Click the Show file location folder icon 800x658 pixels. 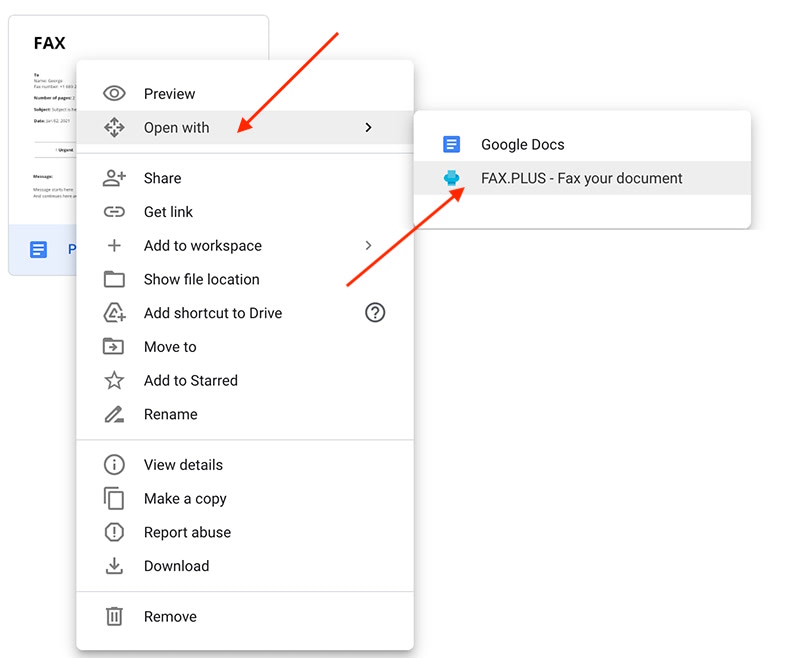pyautogui.click(x=114, y=280)
